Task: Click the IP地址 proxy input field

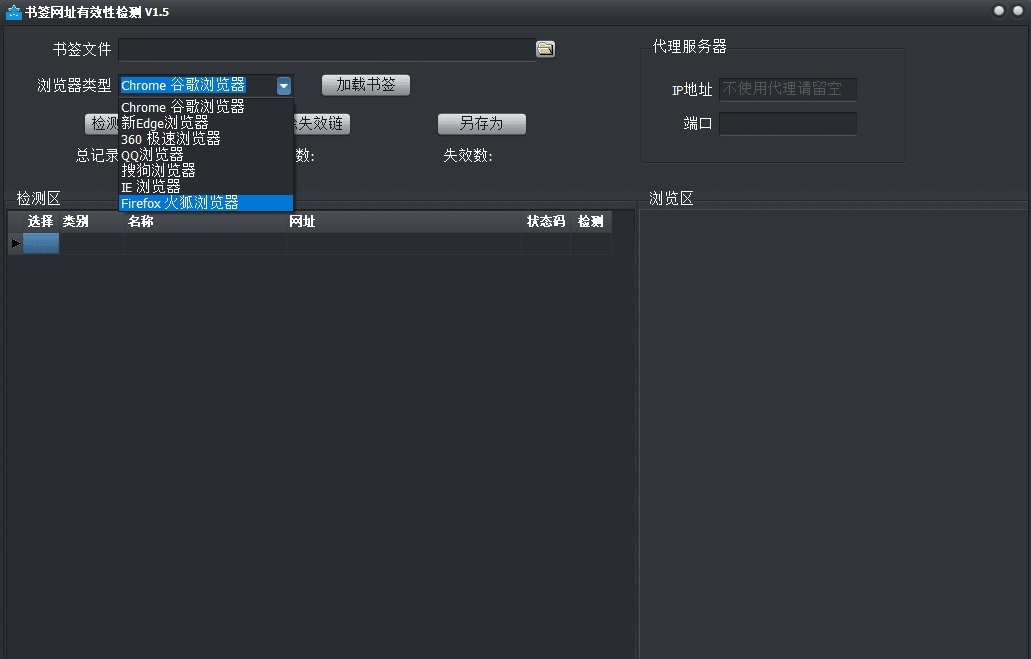Action: point(788,89)
